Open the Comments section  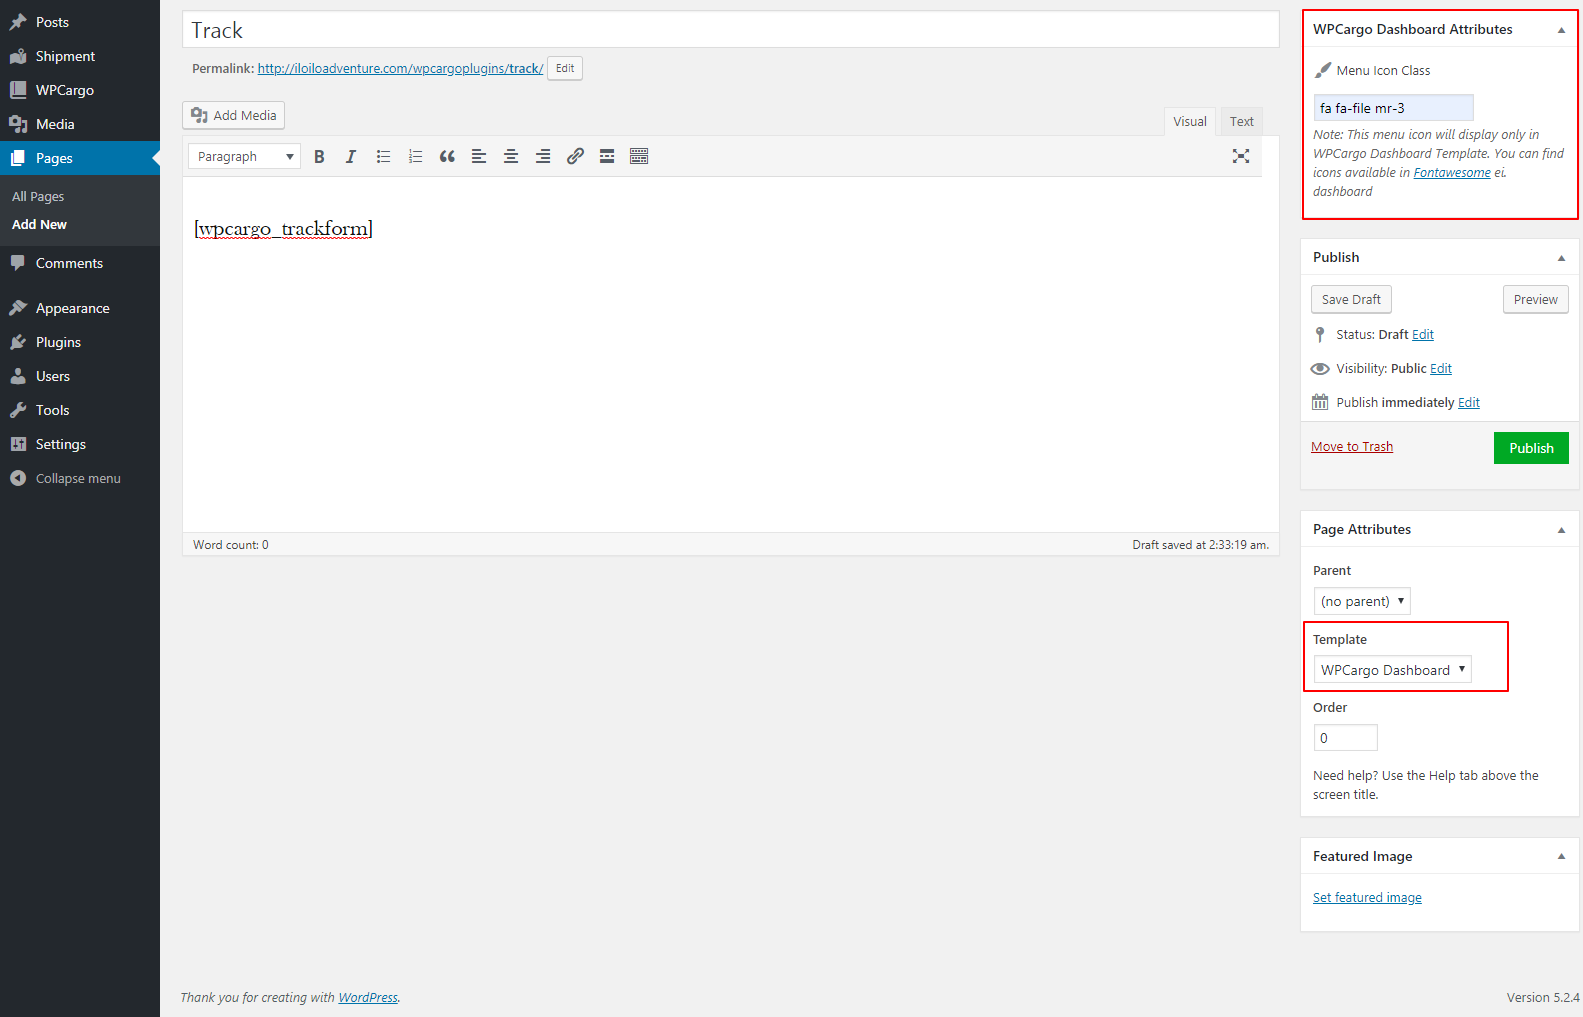coord(80,263)
